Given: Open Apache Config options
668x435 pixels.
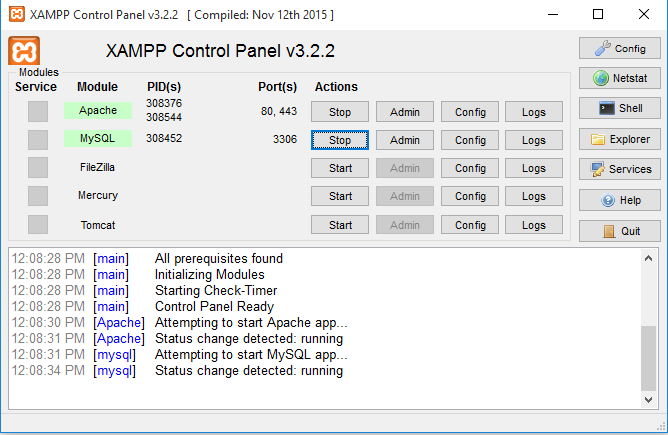Looking at the screenshot, I should click(470, 112).
